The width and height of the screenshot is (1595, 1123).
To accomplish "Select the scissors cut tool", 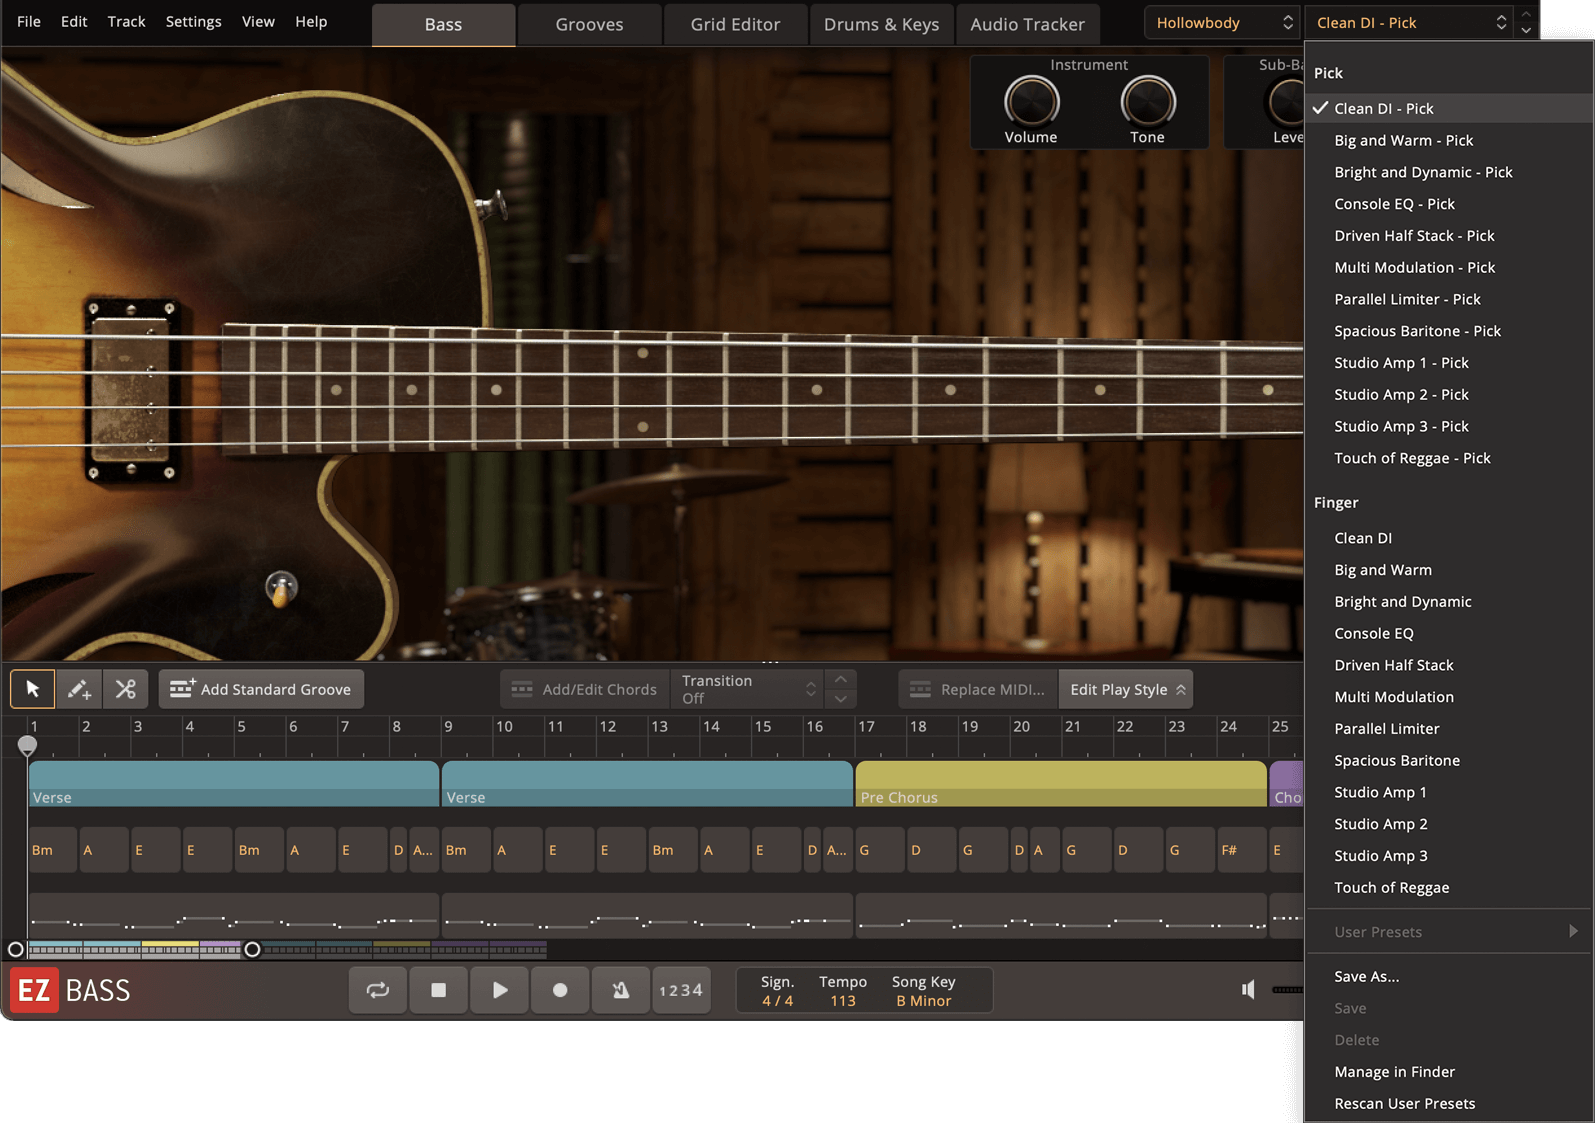I will pos(126,689).
